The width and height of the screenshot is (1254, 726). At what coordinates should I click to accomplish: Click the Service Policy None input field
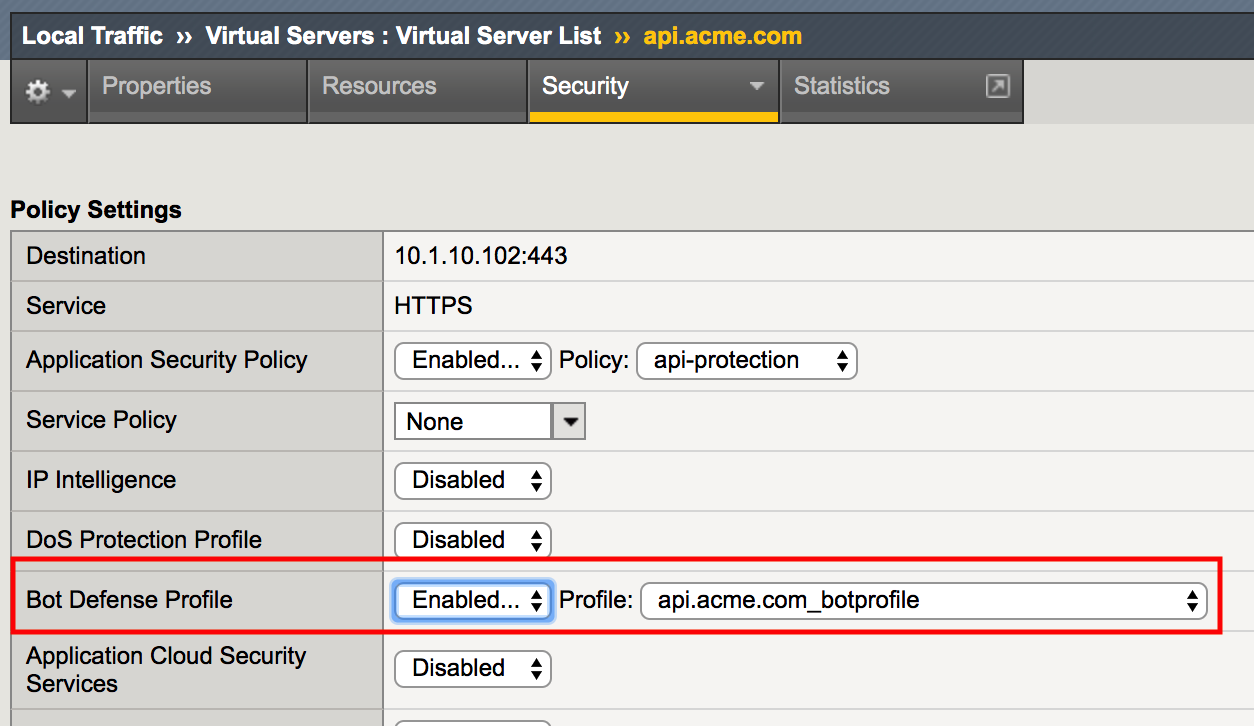pos(473,422)
